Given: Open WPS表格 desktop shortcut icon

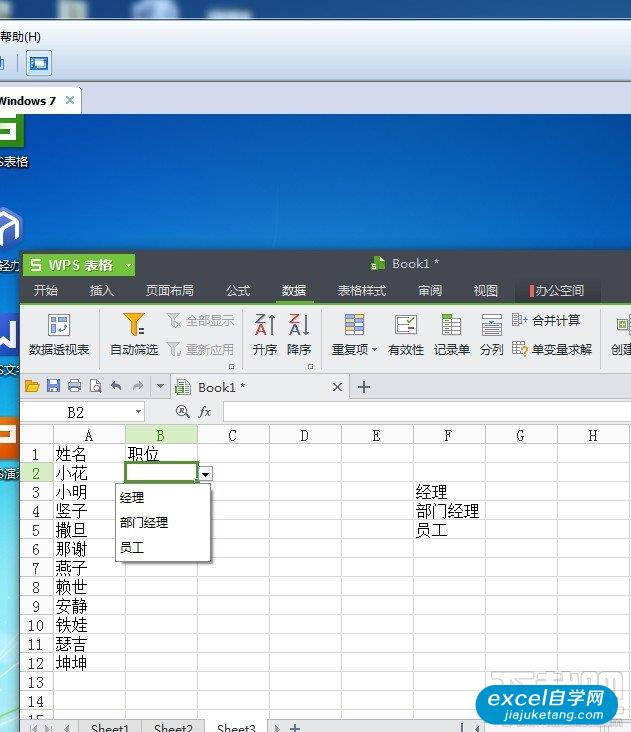Looking at the screenshot, I should click(12, 141).
